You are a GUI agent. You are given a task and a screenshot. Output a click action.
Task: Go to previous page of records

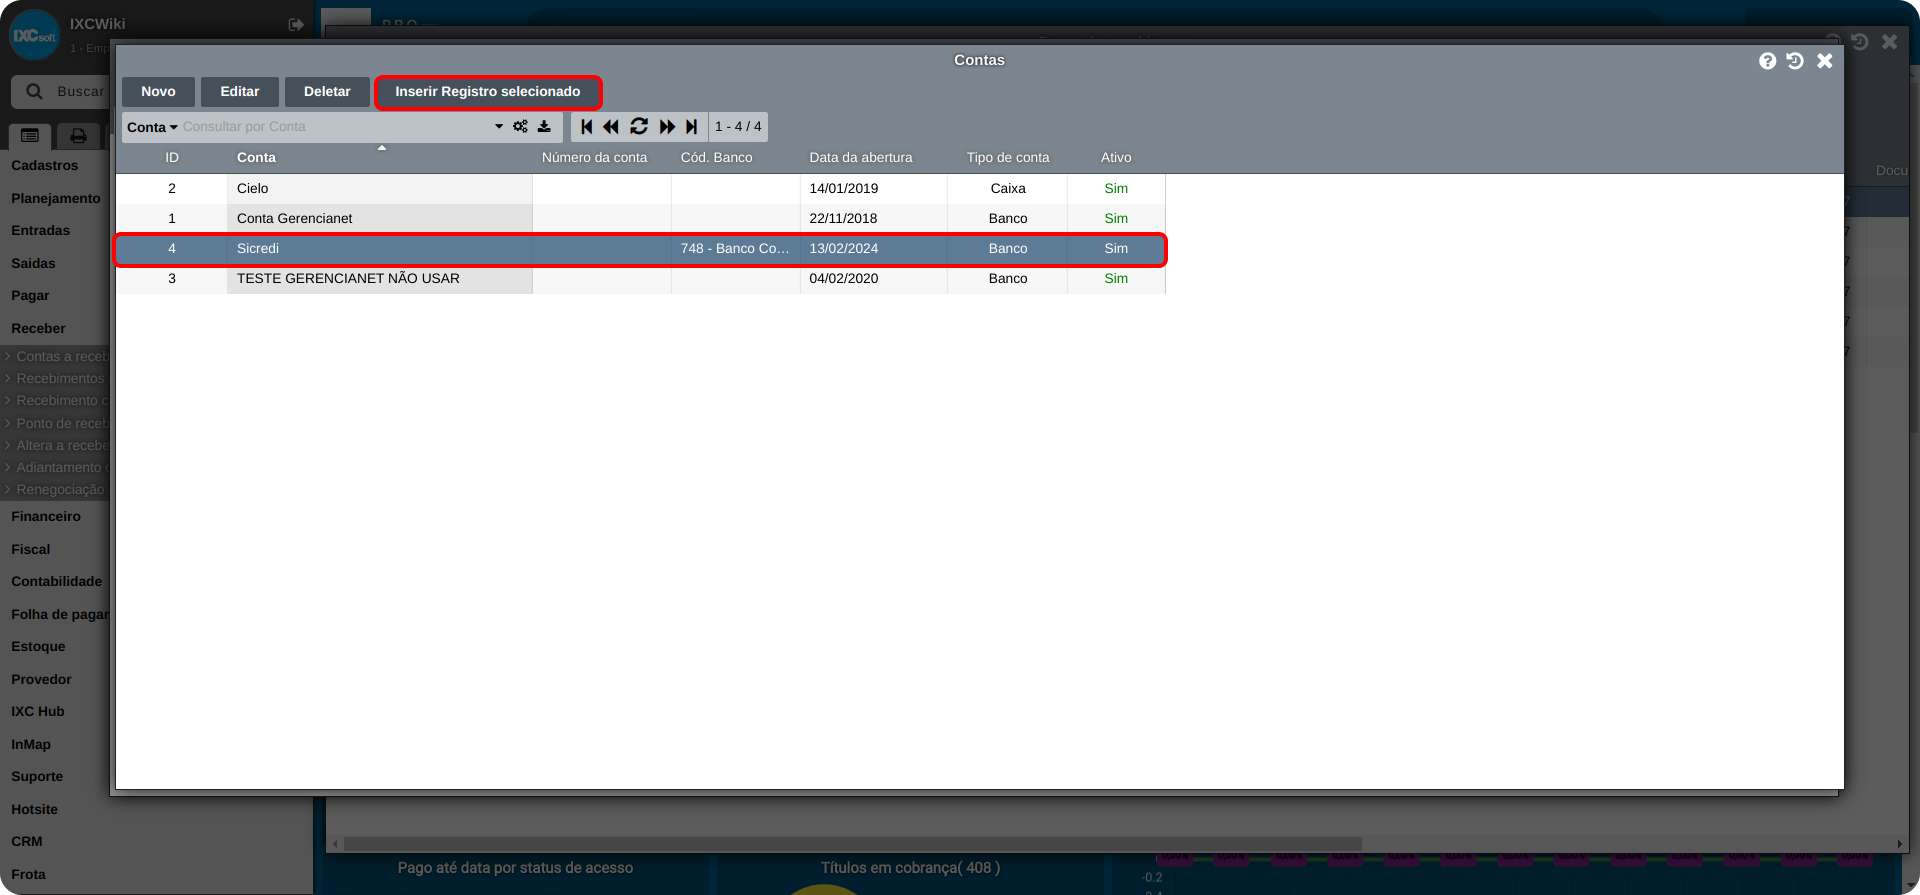tap(611, 127)
